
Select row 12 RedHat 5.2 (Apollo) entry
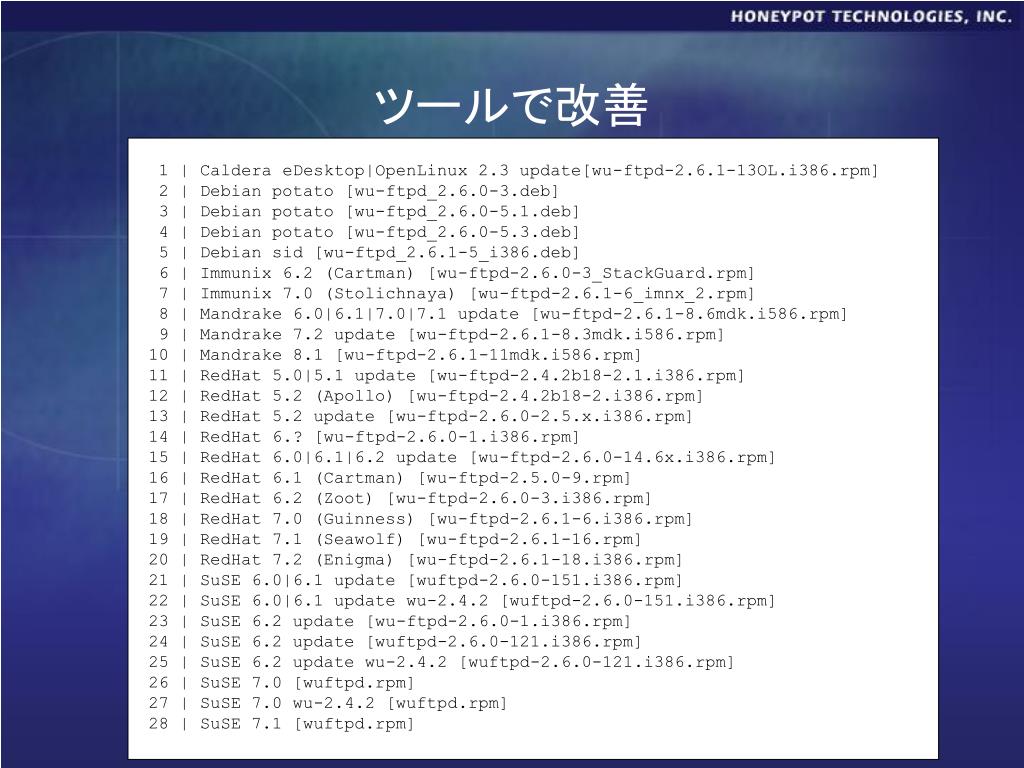(426, 396)
